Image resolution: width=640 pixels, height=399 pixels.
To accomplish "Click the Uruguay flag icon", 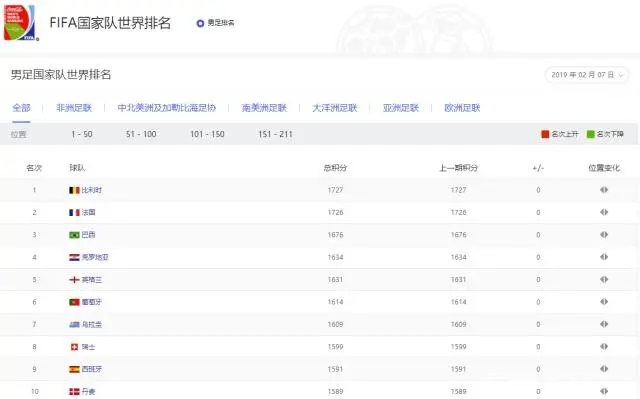I will pos(74,325).
